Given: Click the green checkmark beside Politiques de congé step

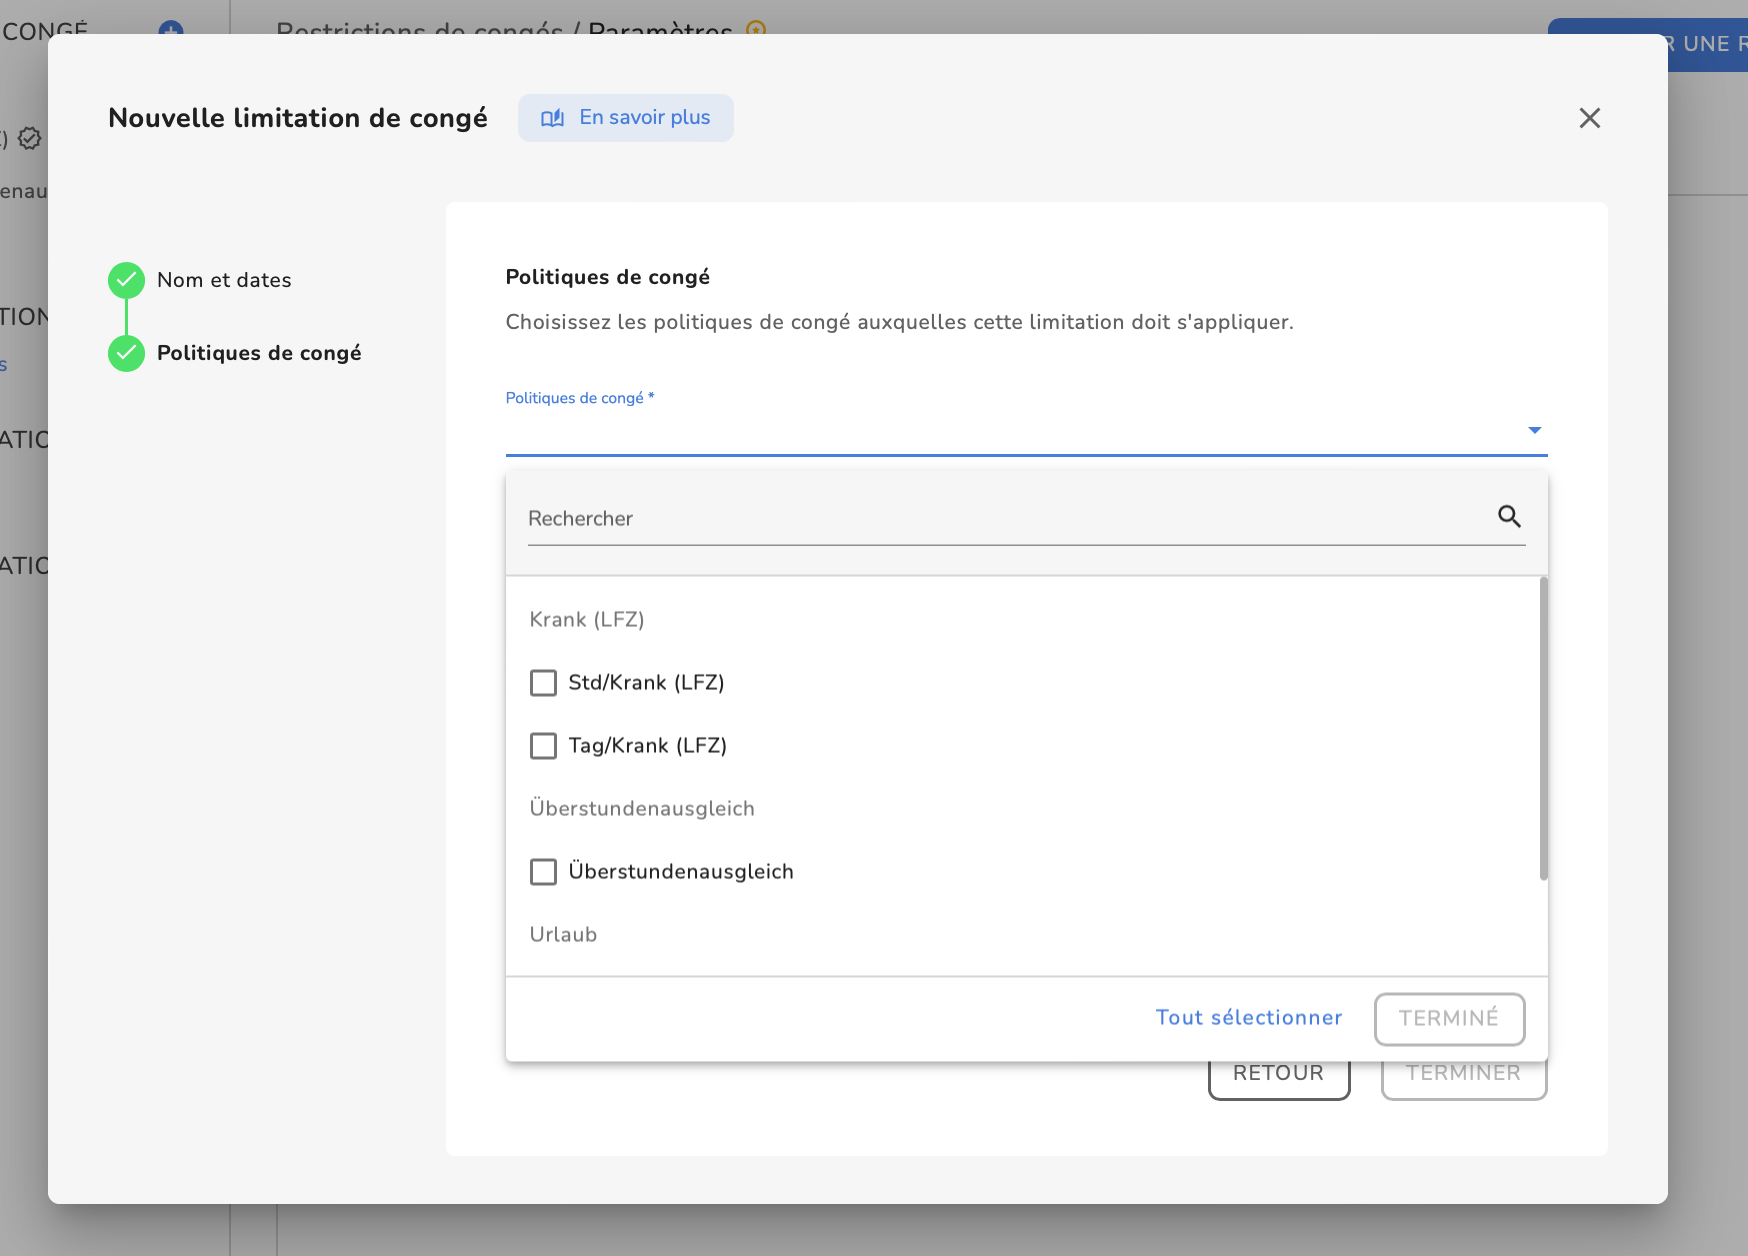Looking at the screenshot, I should pyautogui.click(x=126, y=353).
